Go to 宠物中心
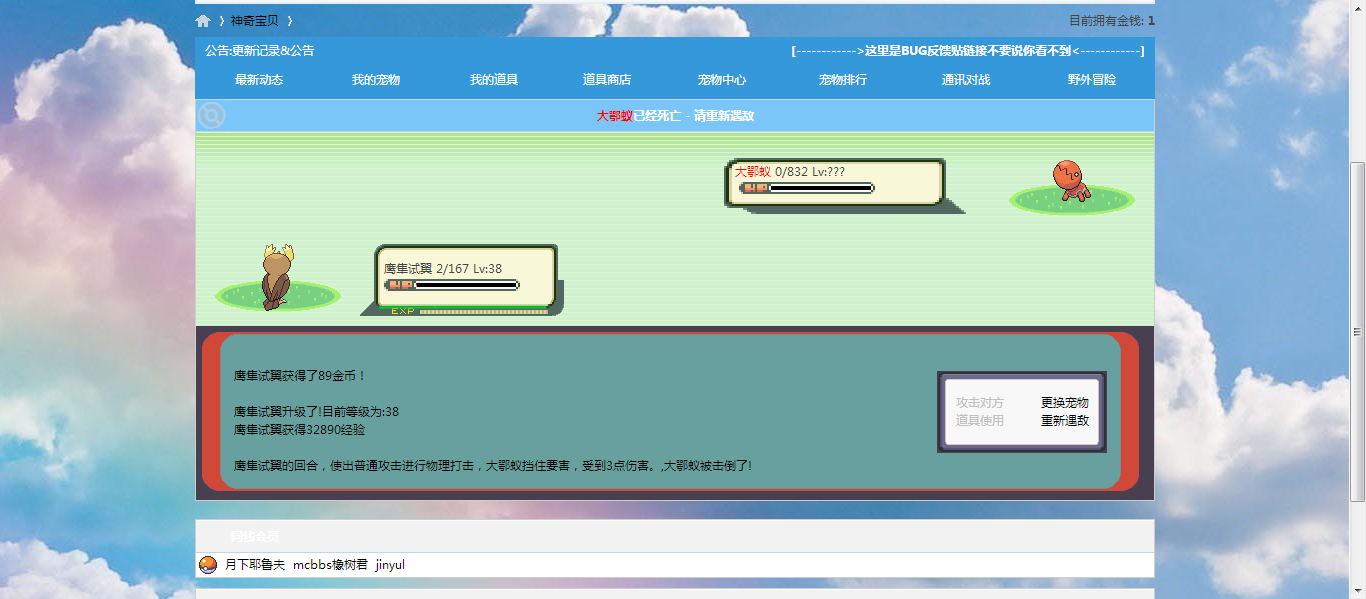1366x599 pixels. [x=722, y=80]
